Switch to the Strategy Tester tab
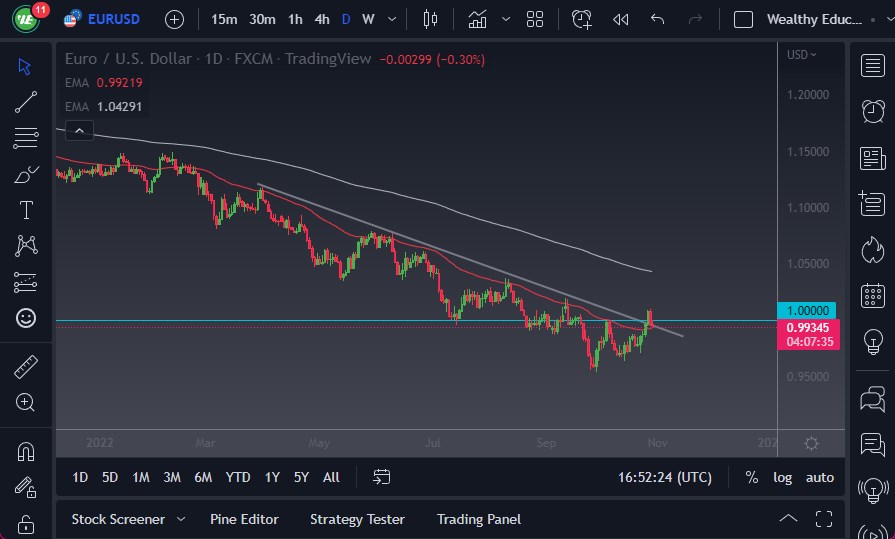This screenshot has height=539, width=895. click(x=357, y=519)
